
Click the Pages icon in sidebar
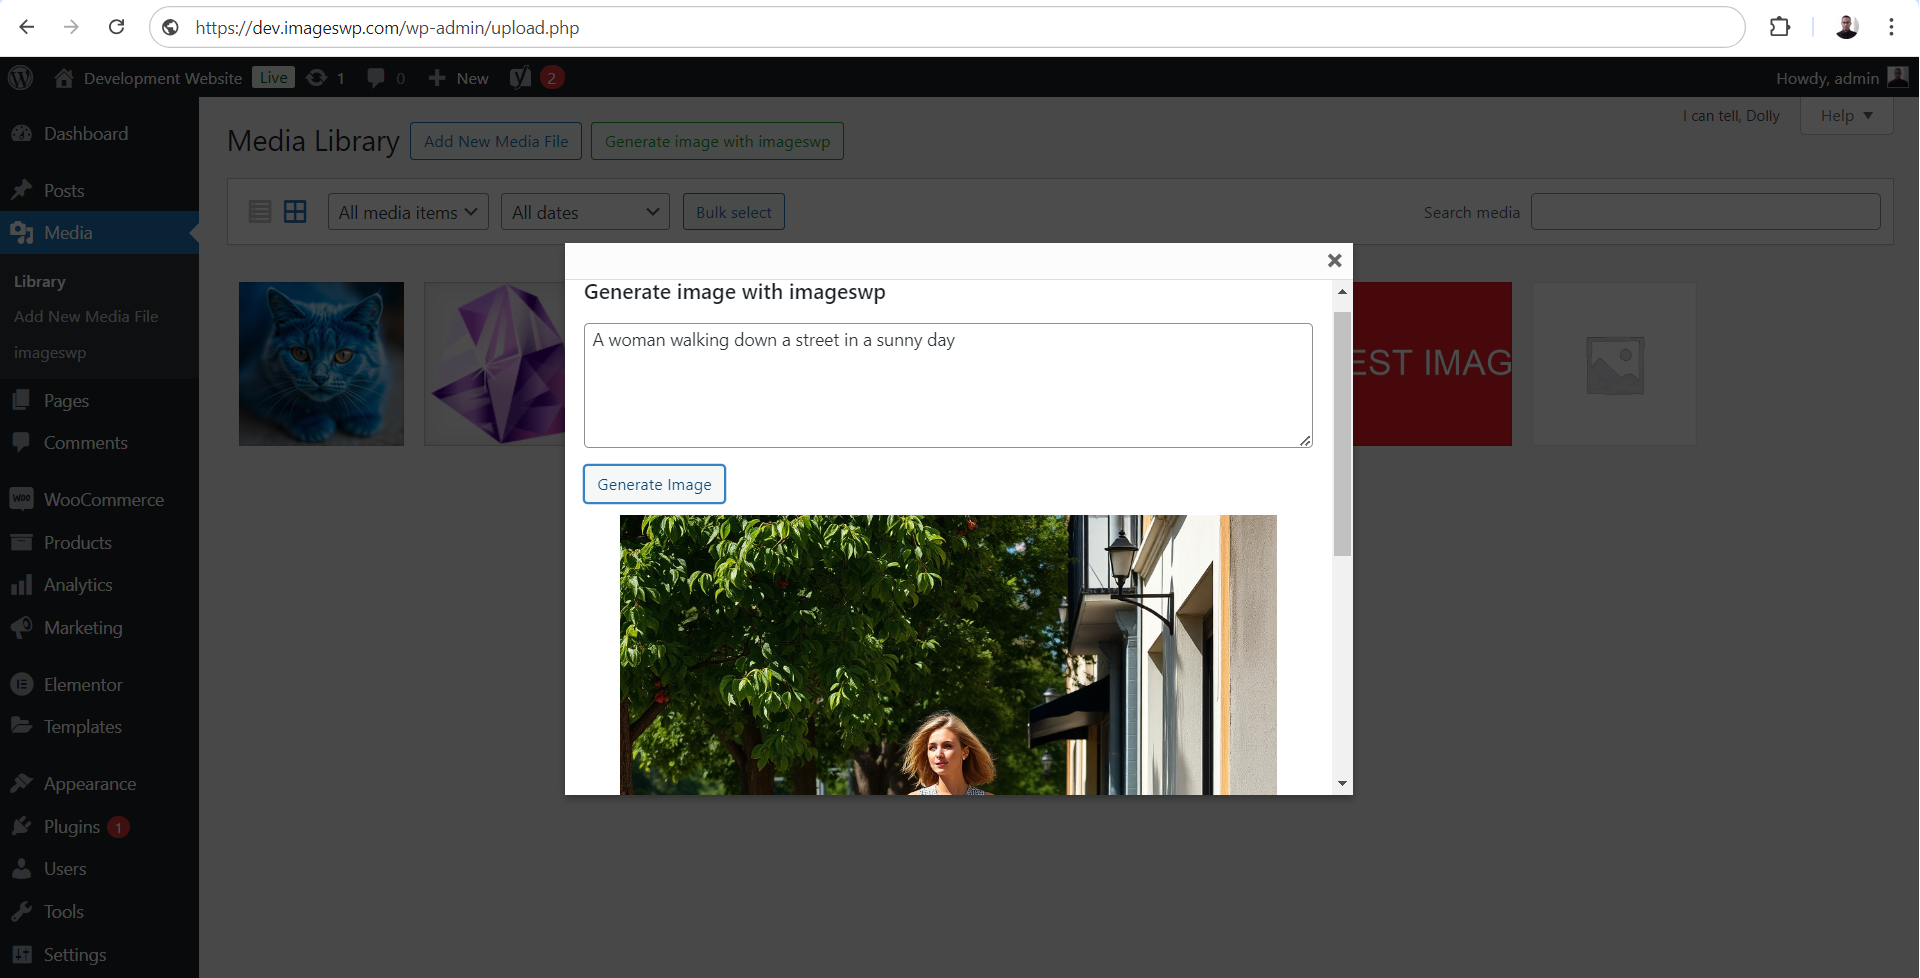point(21,400)
